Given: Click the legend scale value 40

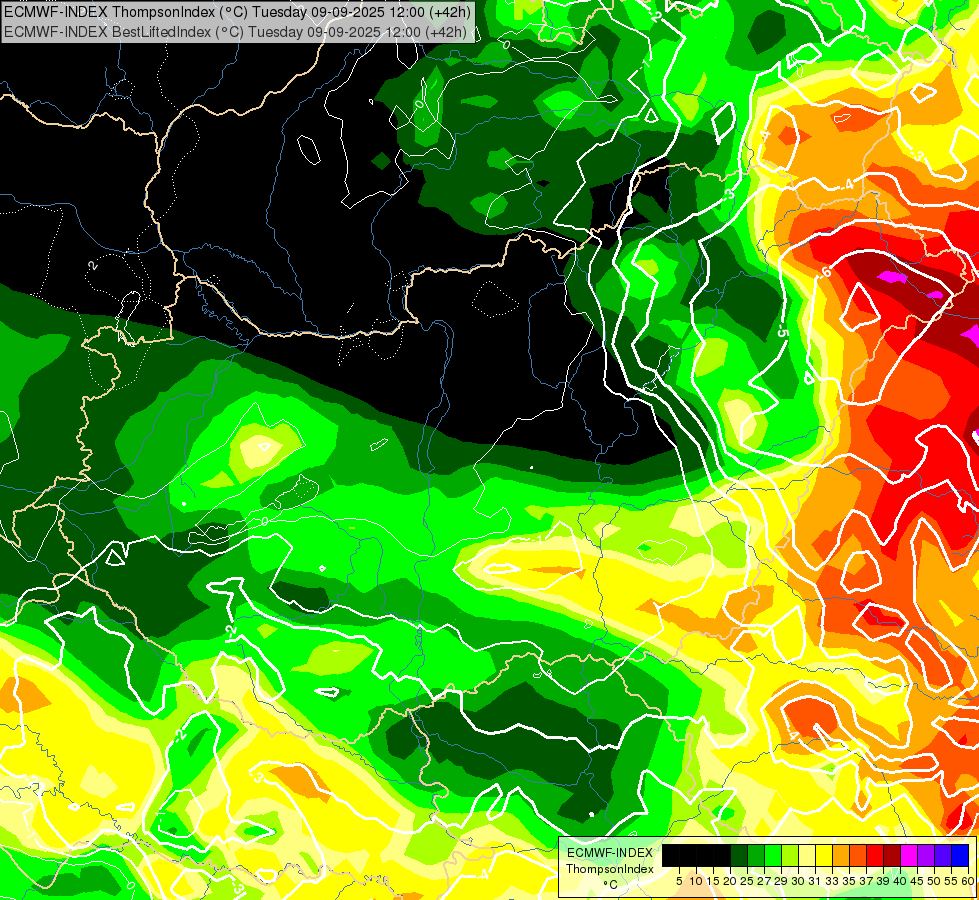Looking at the screenshot, I should tap(900, 881).
